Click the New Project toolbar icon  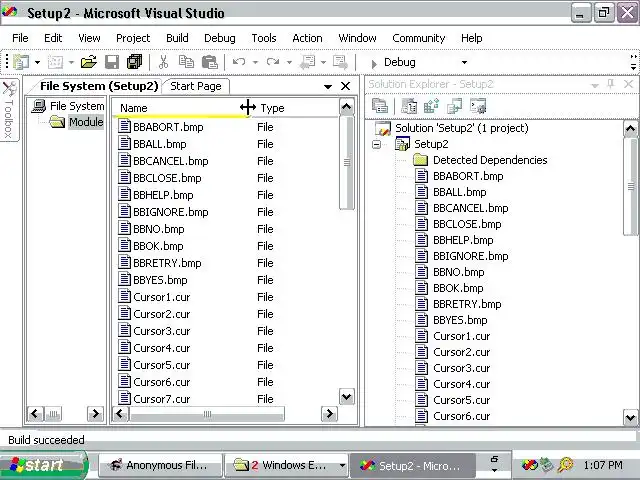[21, 62]
